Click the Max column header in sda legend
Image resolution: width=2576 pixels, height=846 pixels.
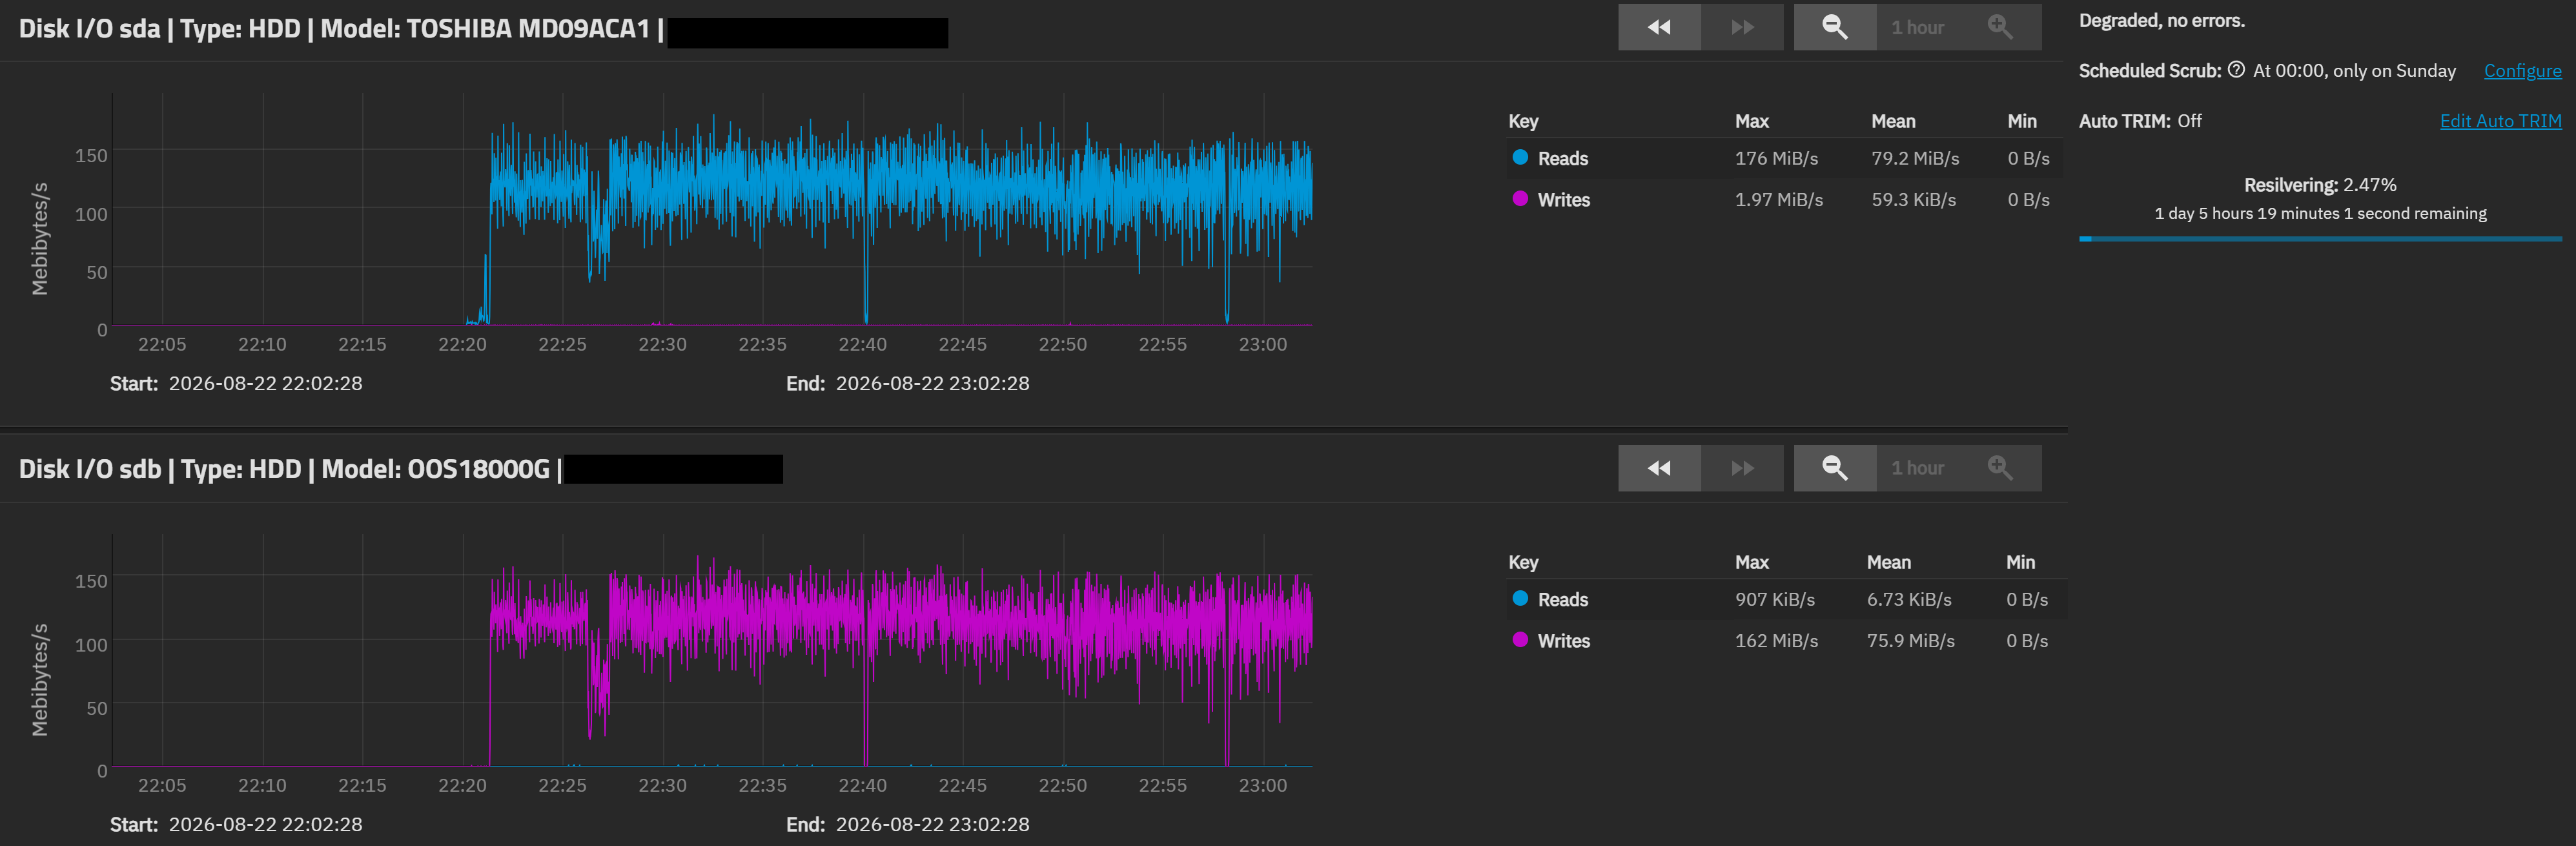point(1751,122)
